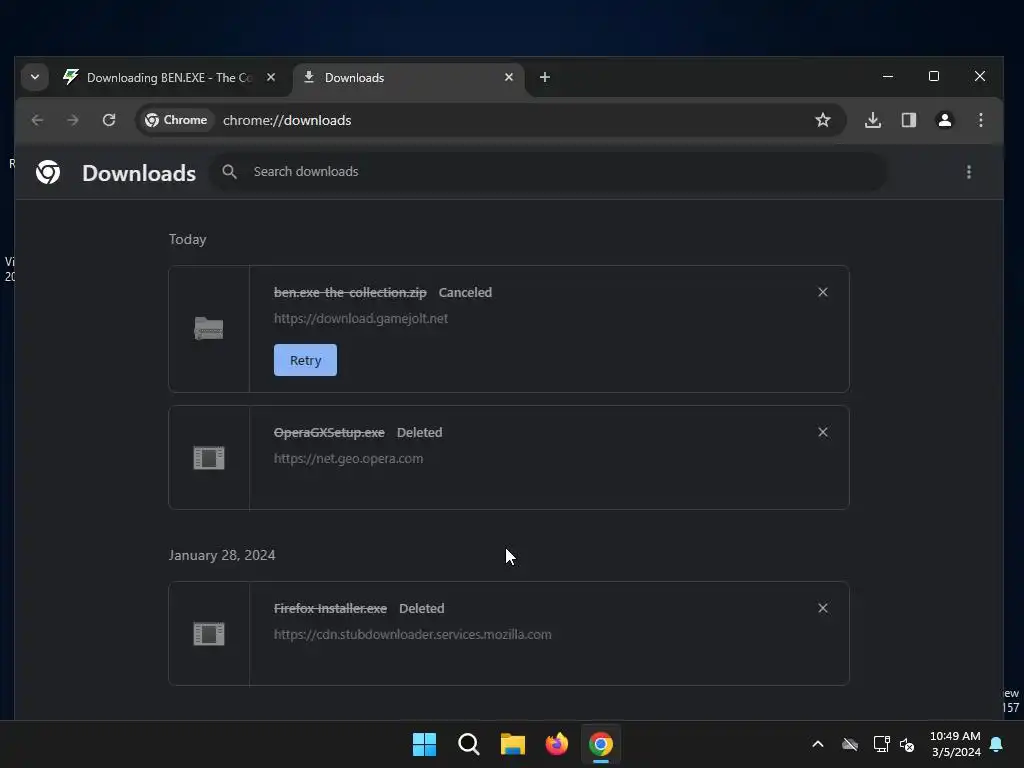Open the net.geo.opera.com source link
1024x768 pixels.
[x=348, y=459]
